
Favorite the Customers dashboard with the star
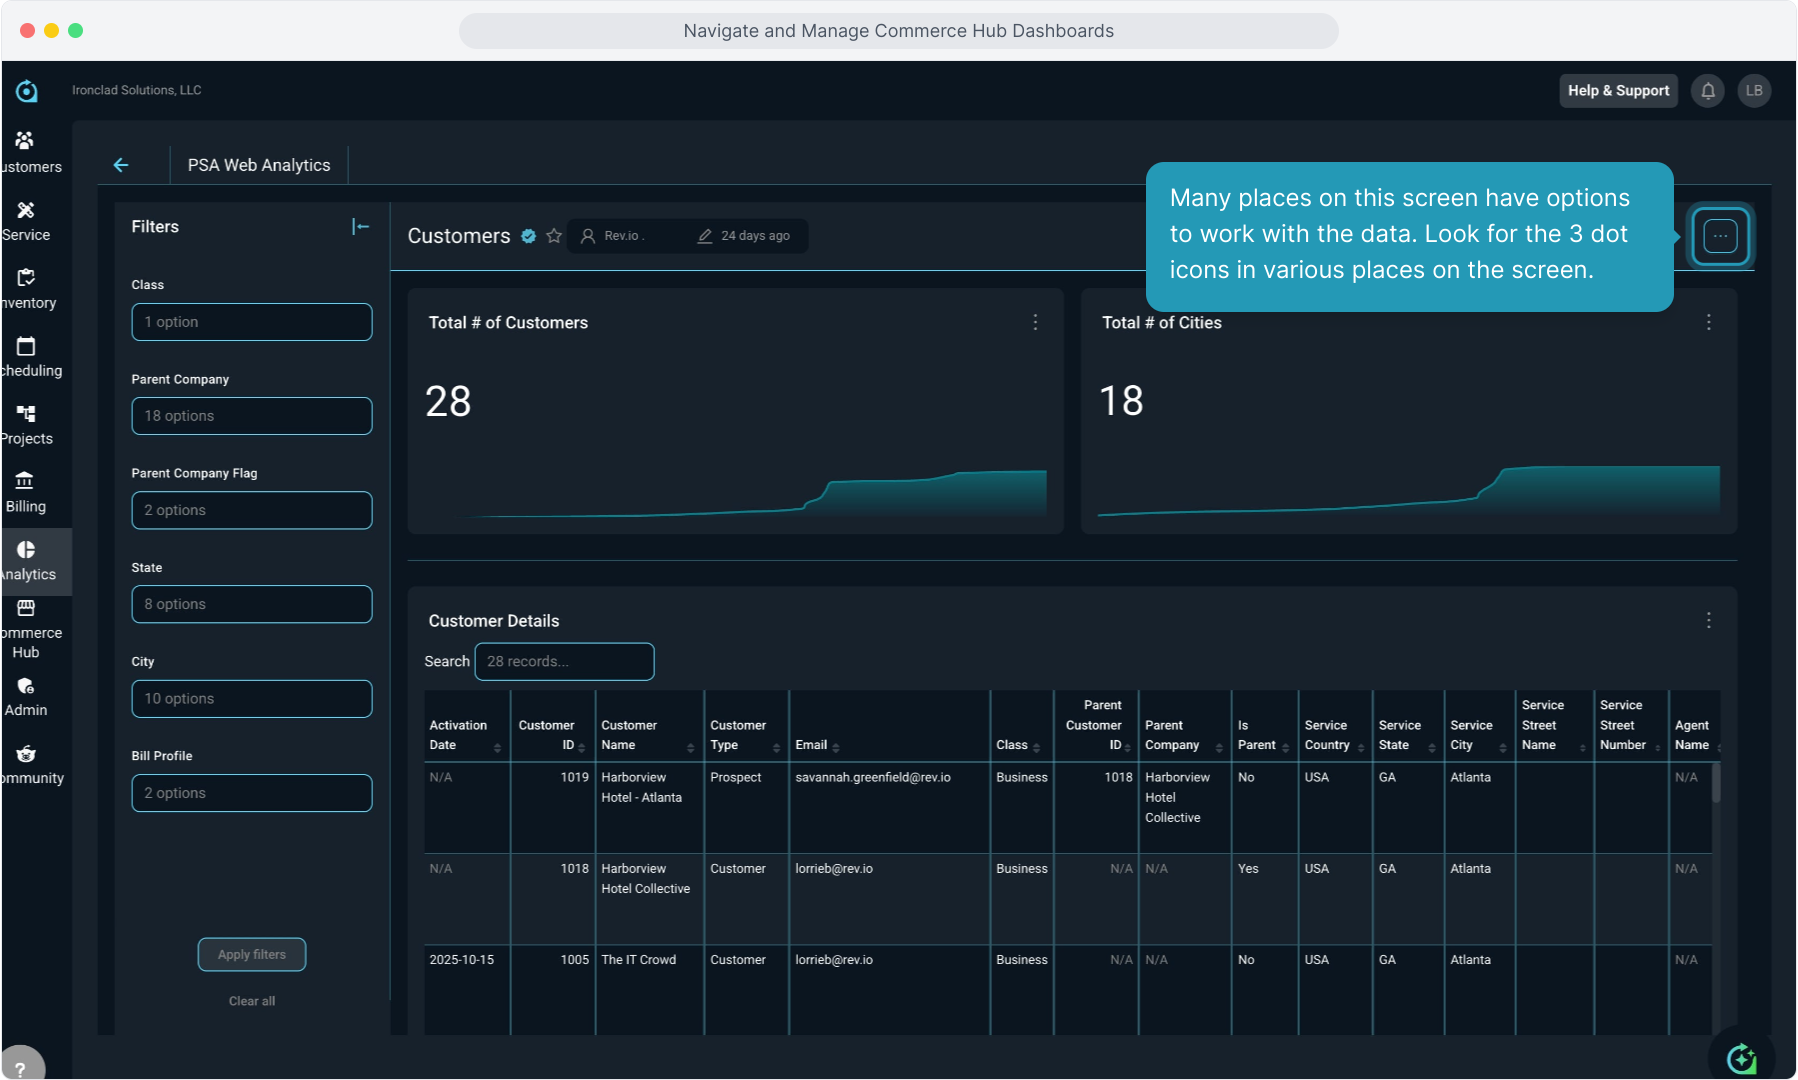[554, 236]
